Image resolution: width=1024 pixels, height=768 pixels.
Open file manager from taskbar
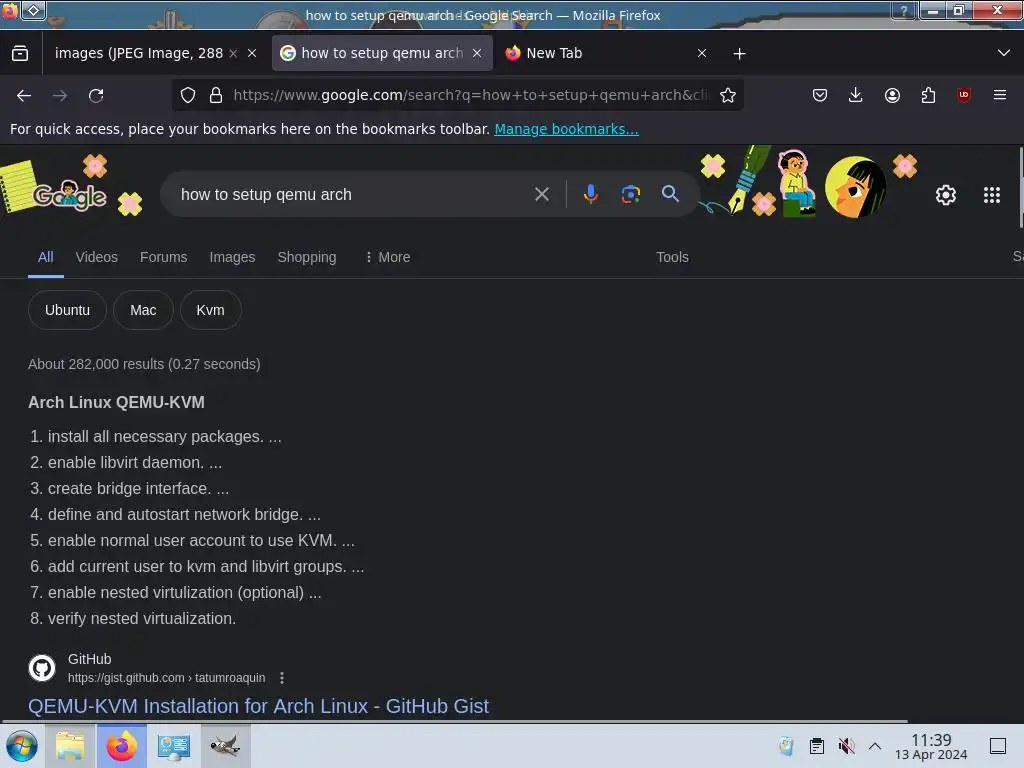click(70, 746)
